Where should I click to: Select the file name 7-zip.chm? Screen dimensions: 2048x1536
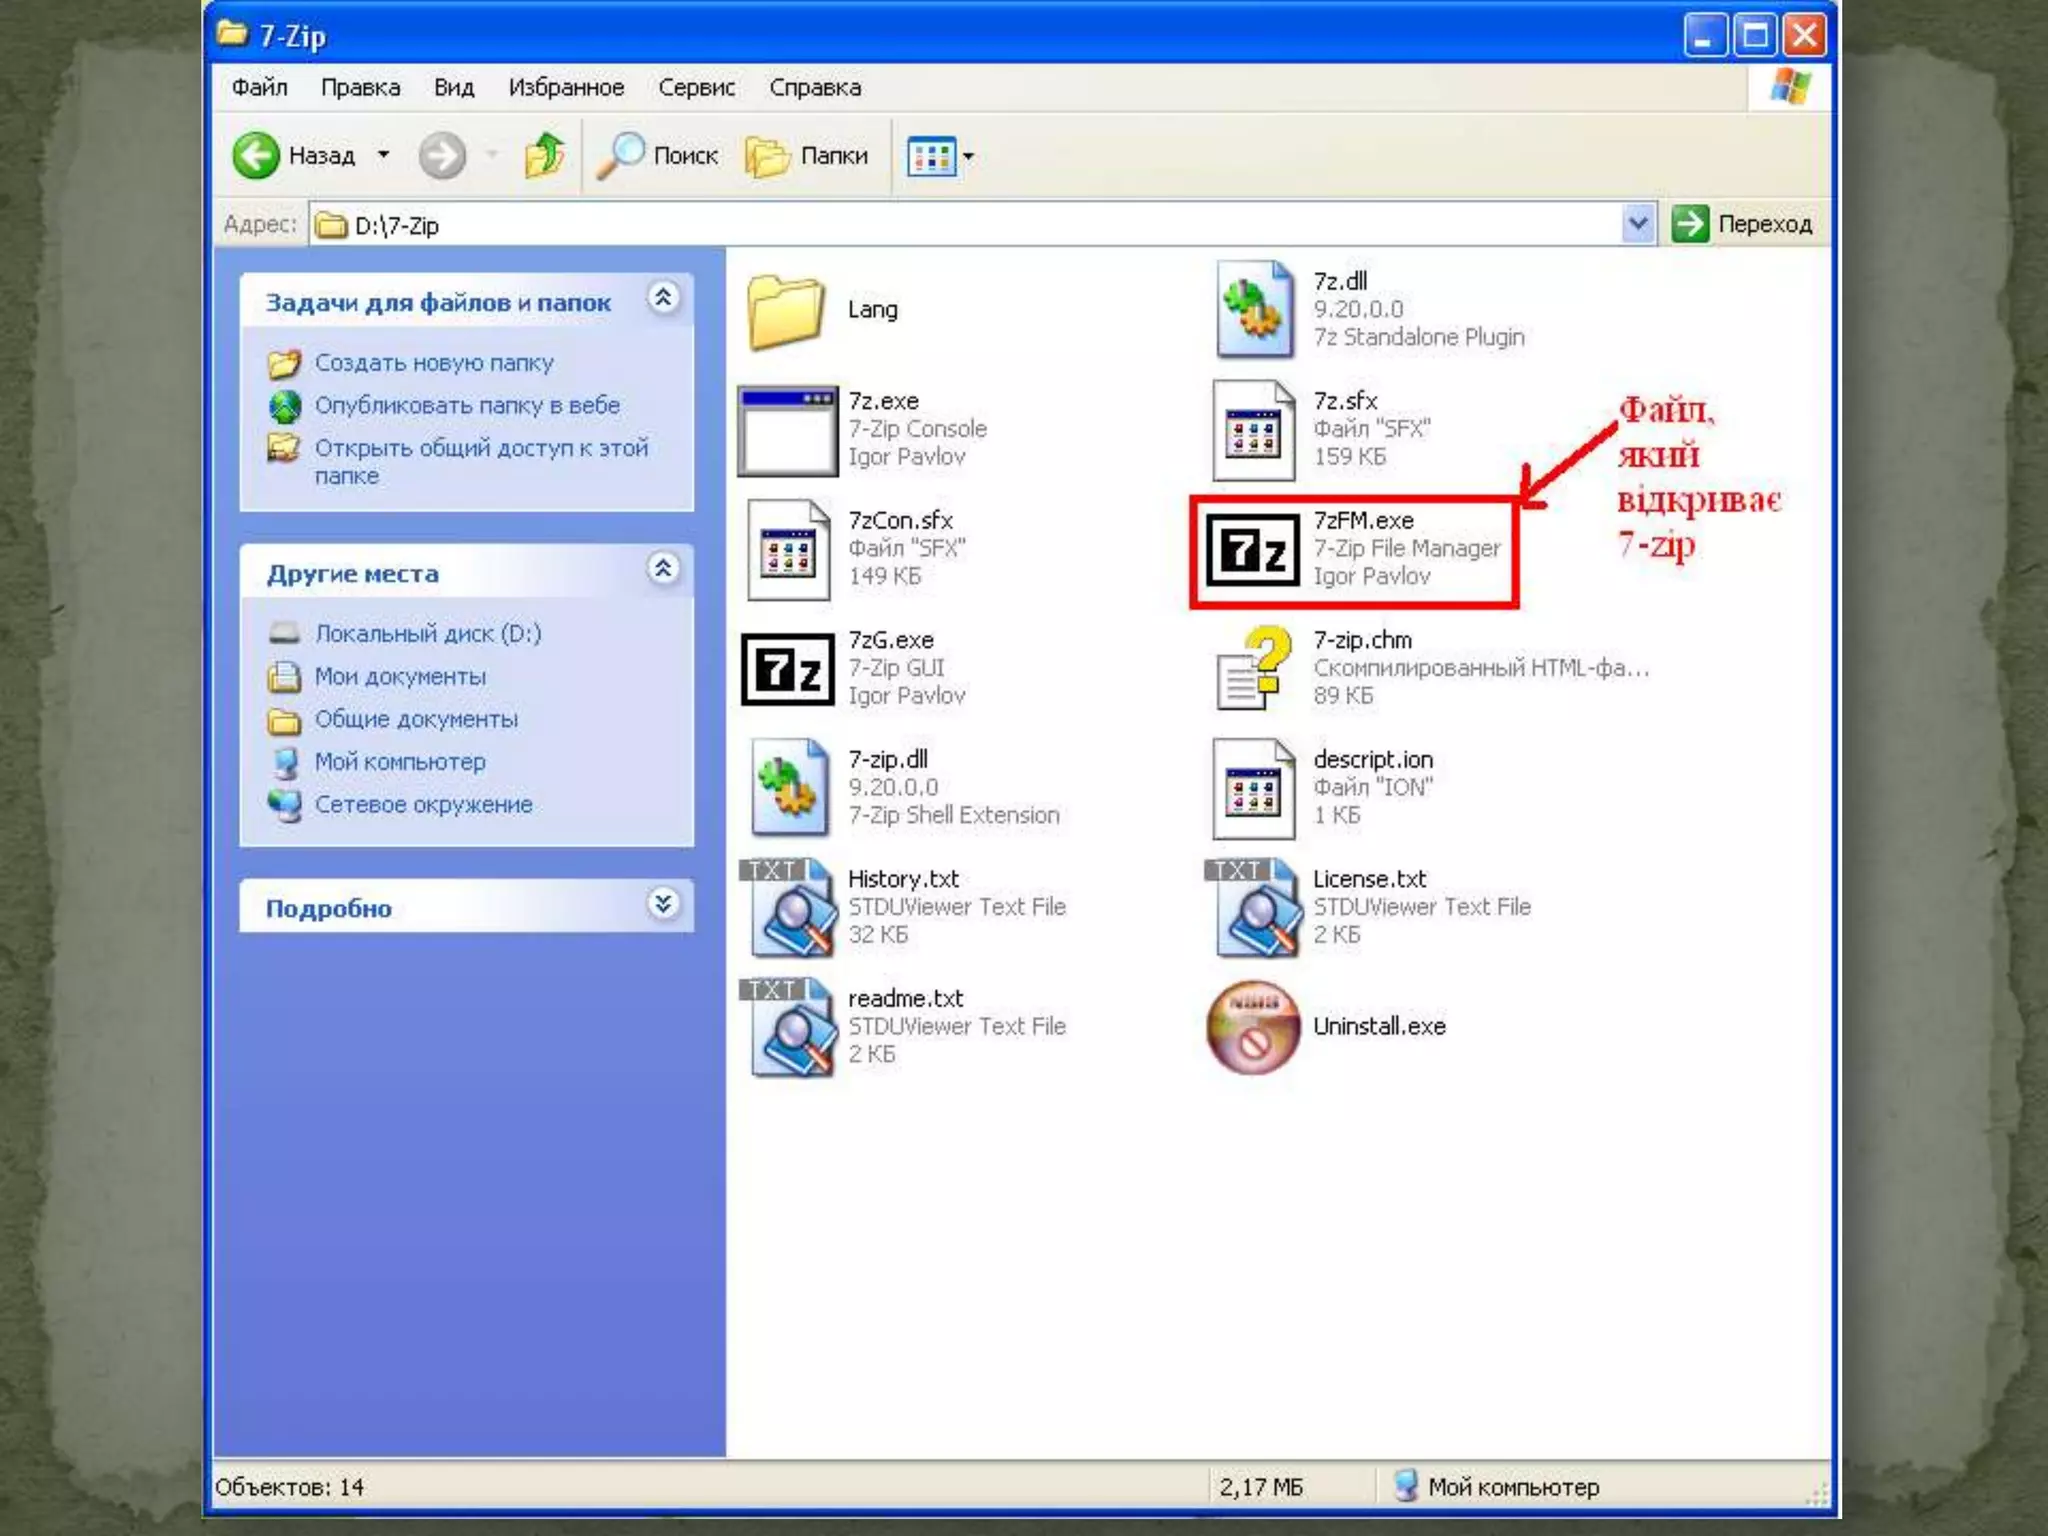(x=1362, y=640)
